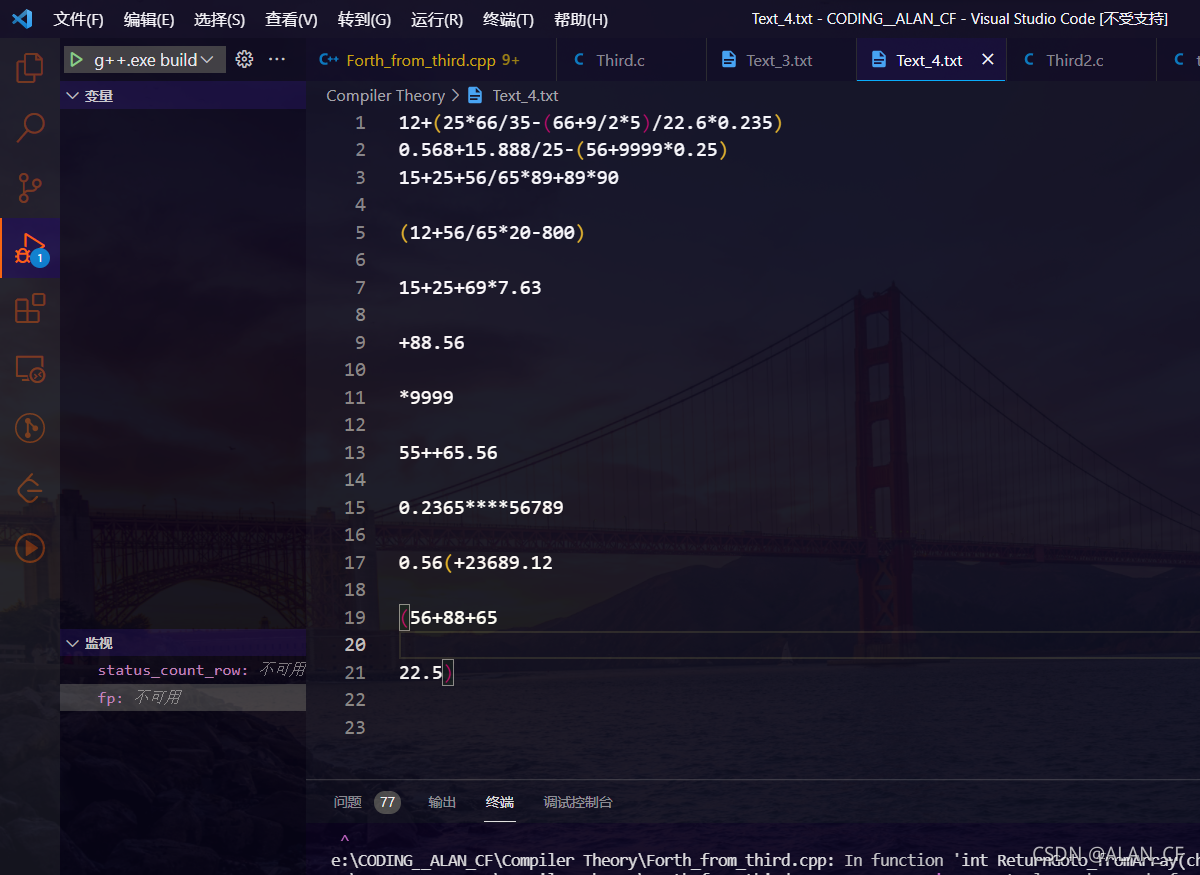The height and width of the screenshot is (875, 1200).
Task: Open the 选择(S) menu
Action: click(x=219, y=20)
